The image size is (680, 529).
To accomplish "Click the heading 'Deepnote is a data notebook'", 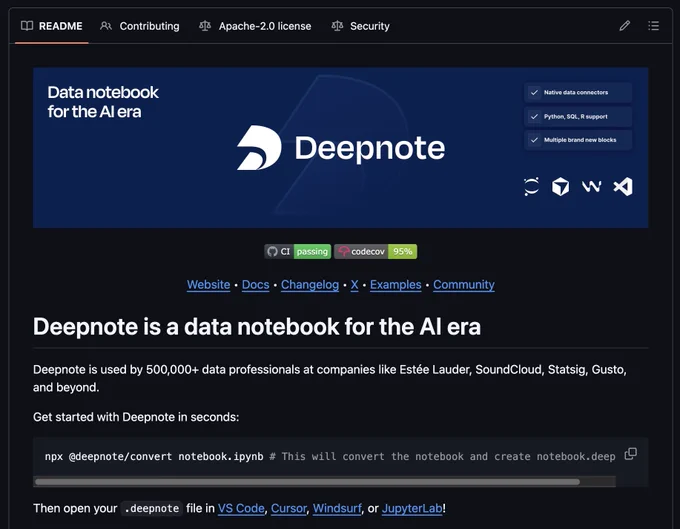I will click(x=257, y=326).
